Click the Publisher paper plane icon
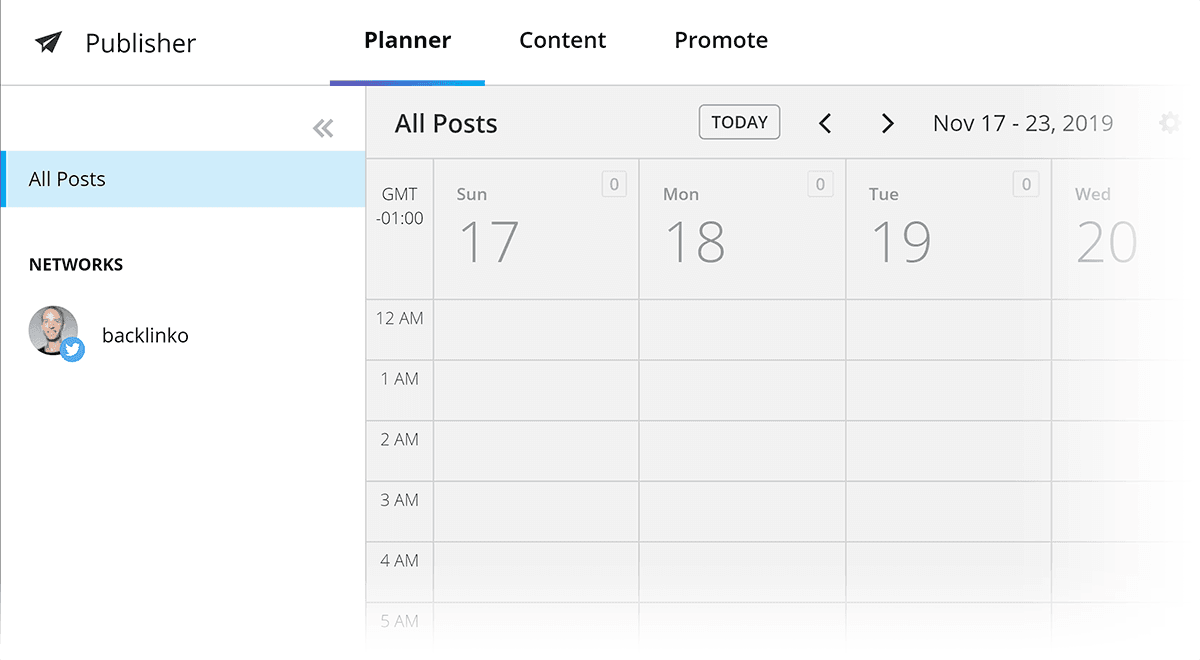This screenshot has width=1200, height=660. (x=48, y=42)
